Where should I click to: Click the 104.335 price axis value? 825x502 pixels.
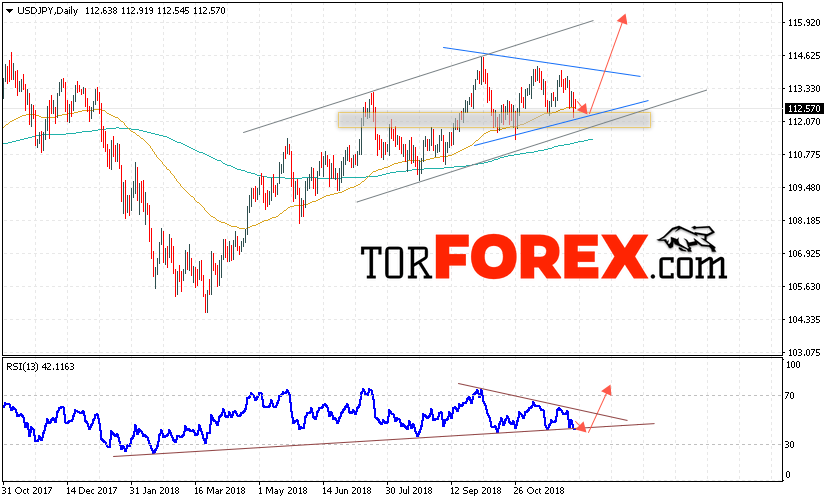(x=804, y=319)
